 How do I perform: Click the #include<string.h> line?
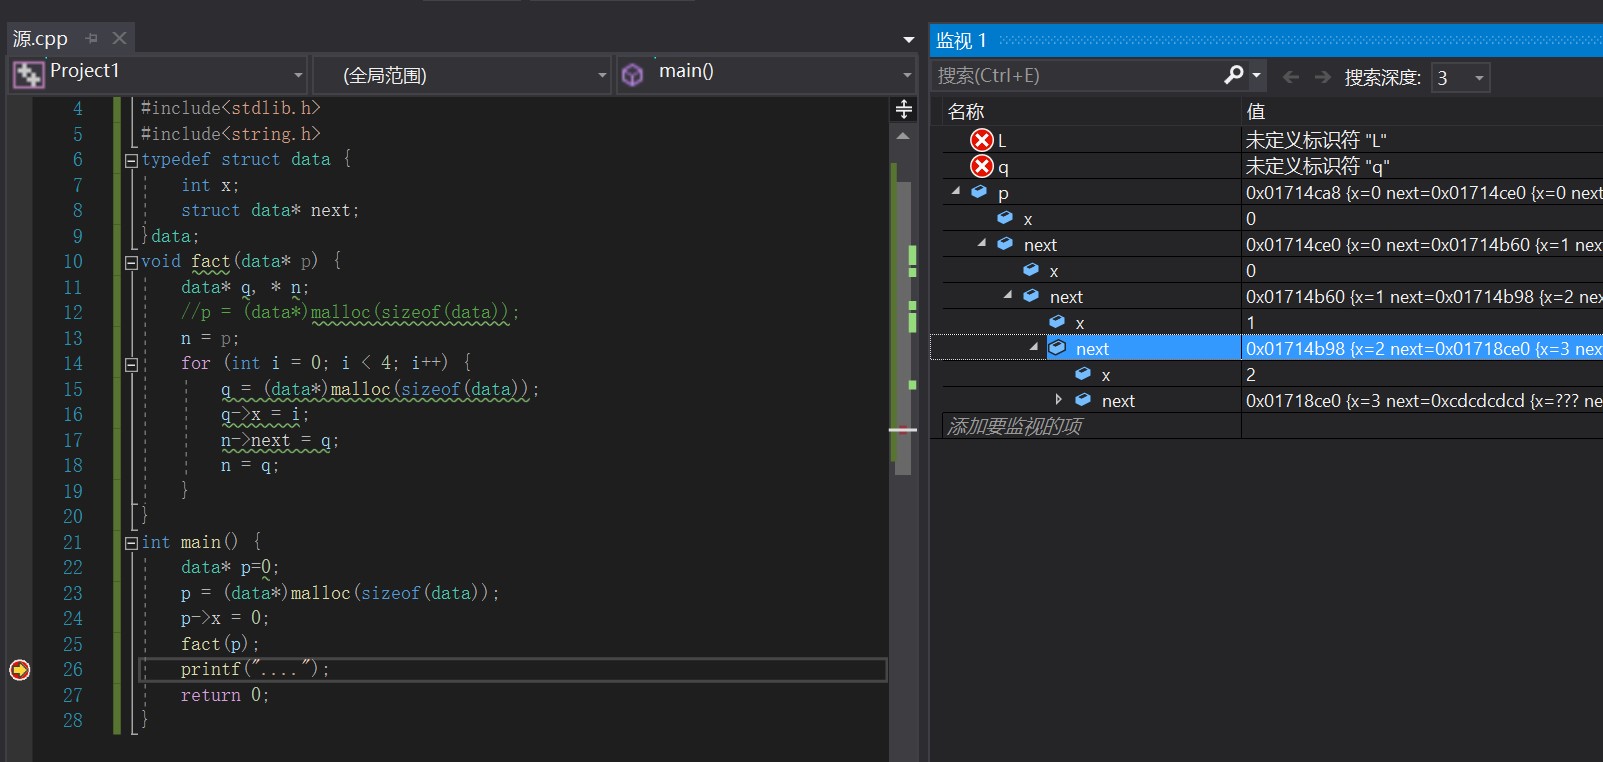point(231,134)
